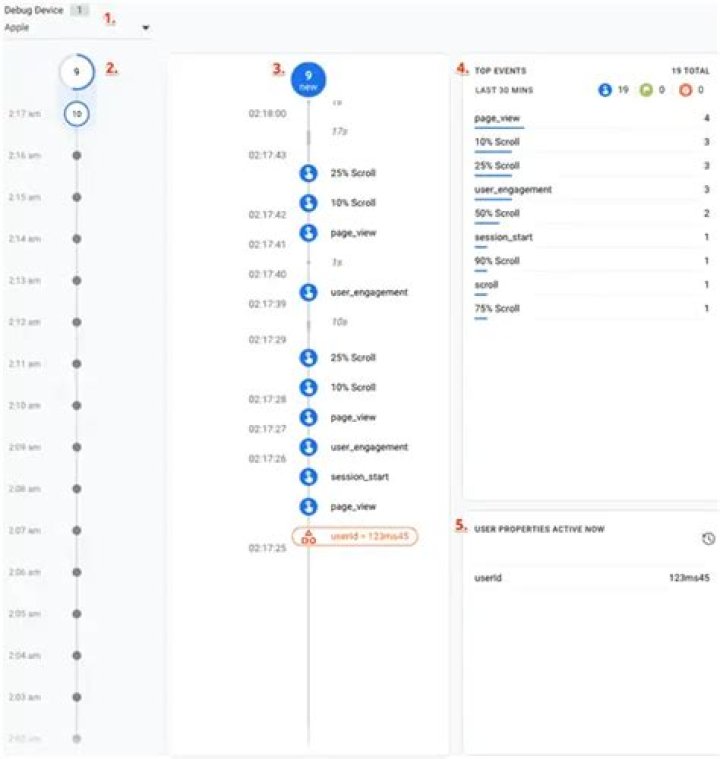720x759 pixels.
Task: Select the 2:15 am minute marker dot
Action: click(77, 197)
